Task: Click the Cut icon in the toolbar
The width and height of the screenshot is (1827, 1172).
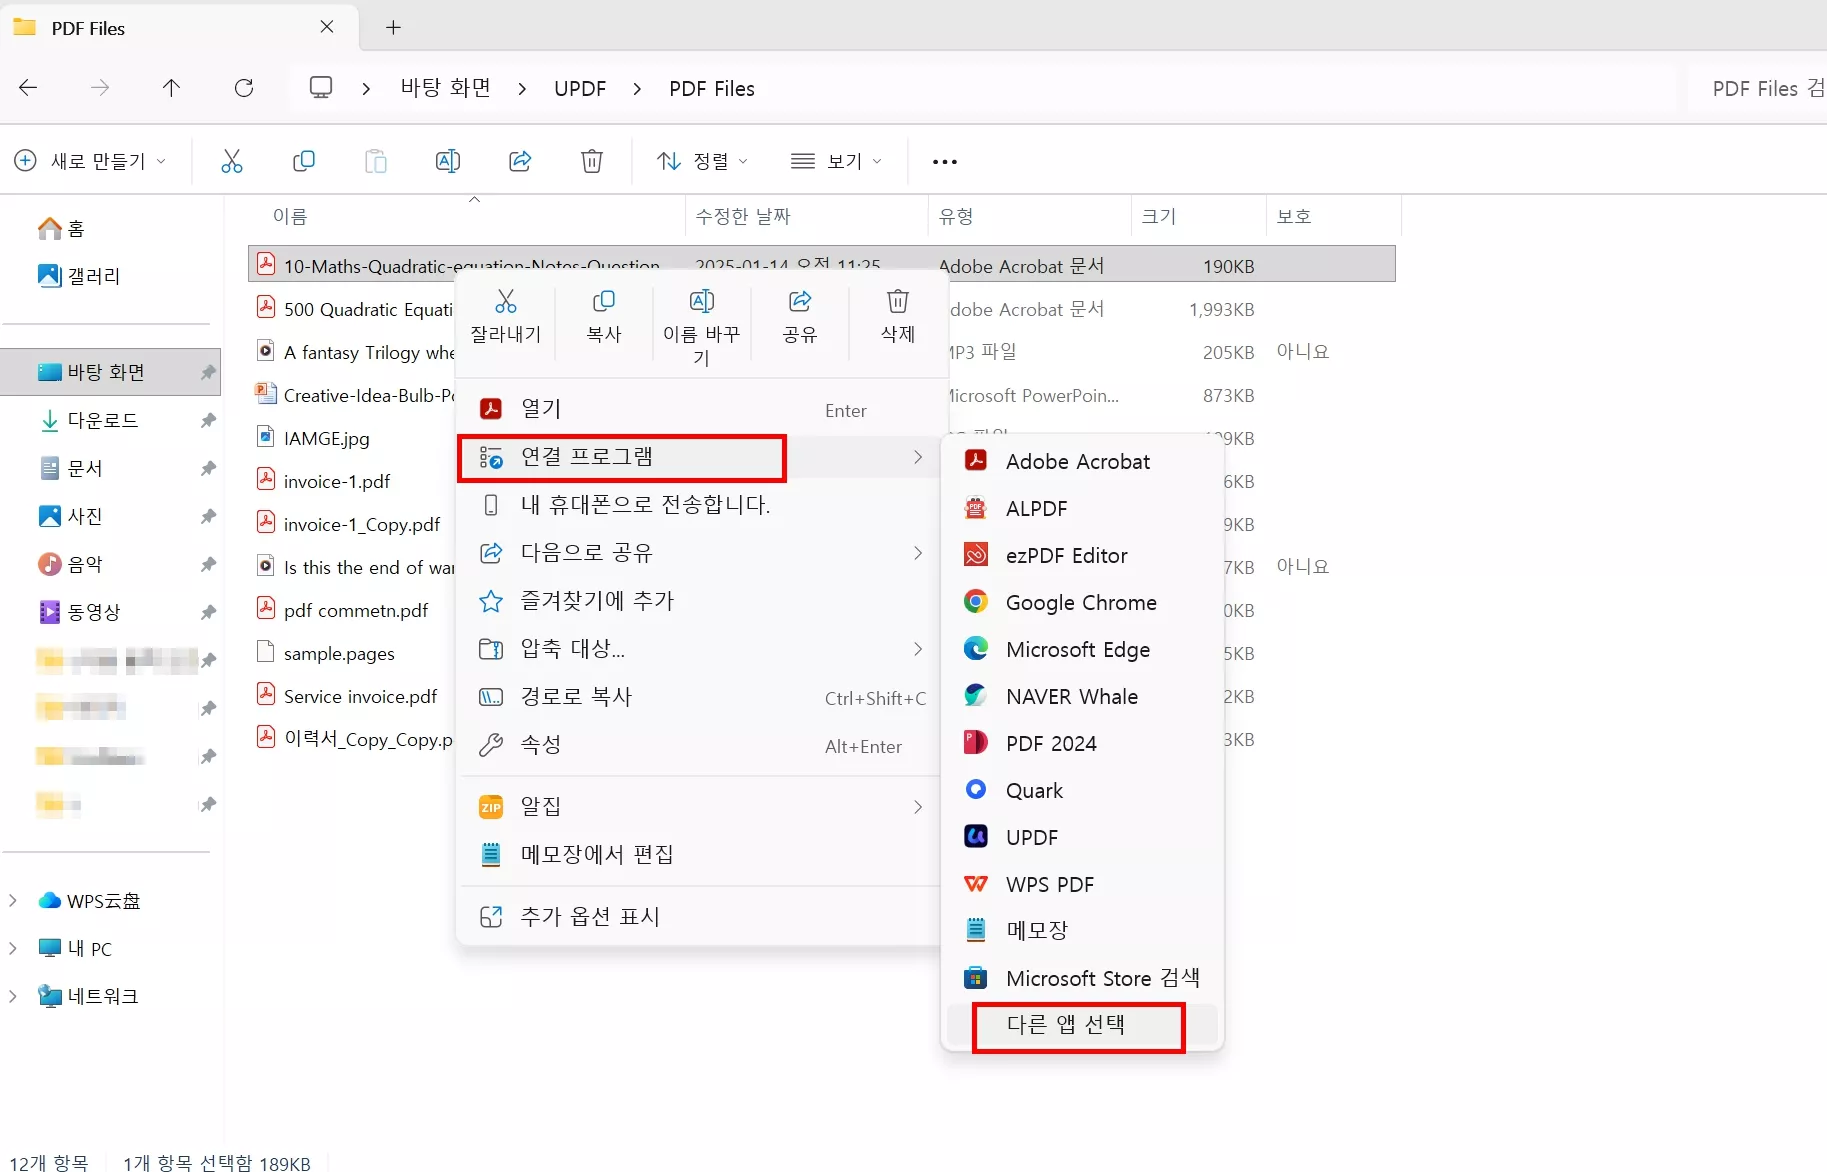Action: [231, 161]
